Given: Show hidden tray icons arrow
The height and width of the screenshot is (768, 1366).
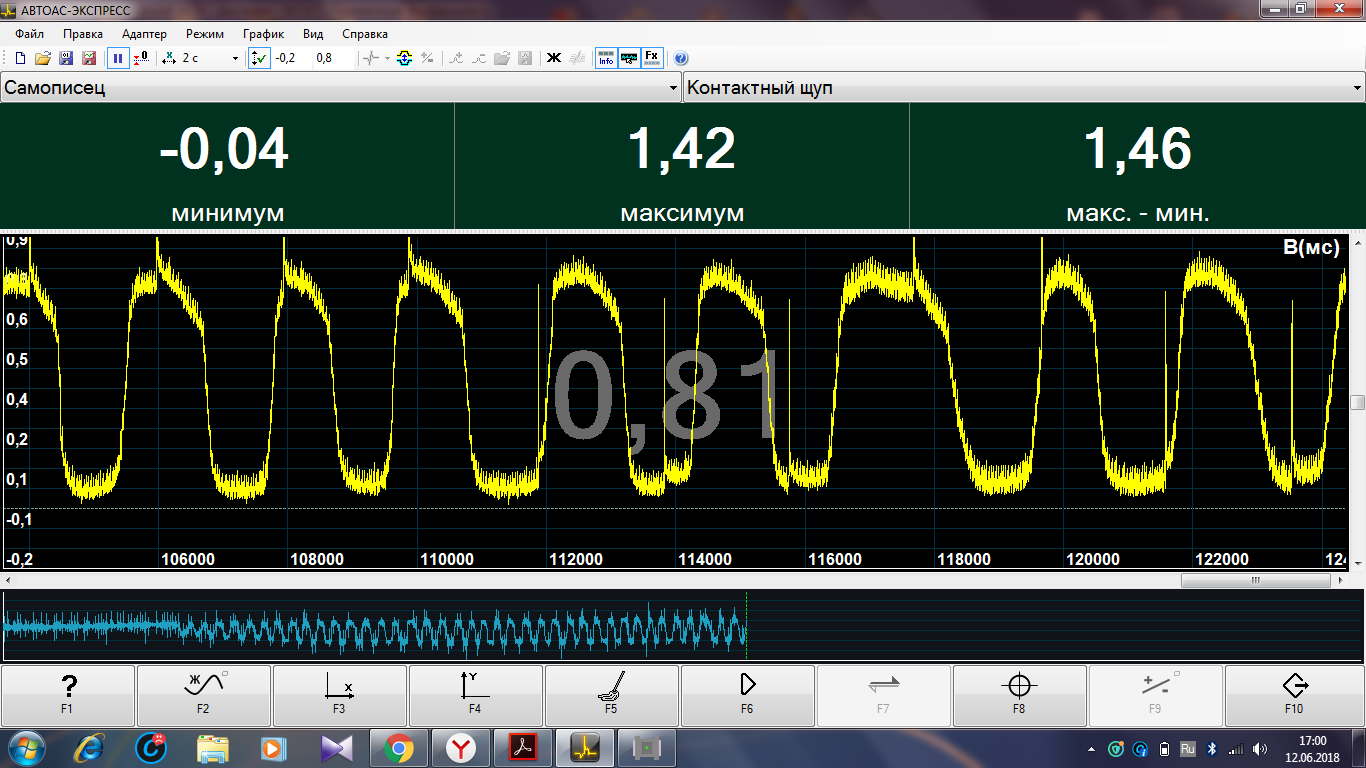Looking at the screenshot, I should coord(1091,748).
